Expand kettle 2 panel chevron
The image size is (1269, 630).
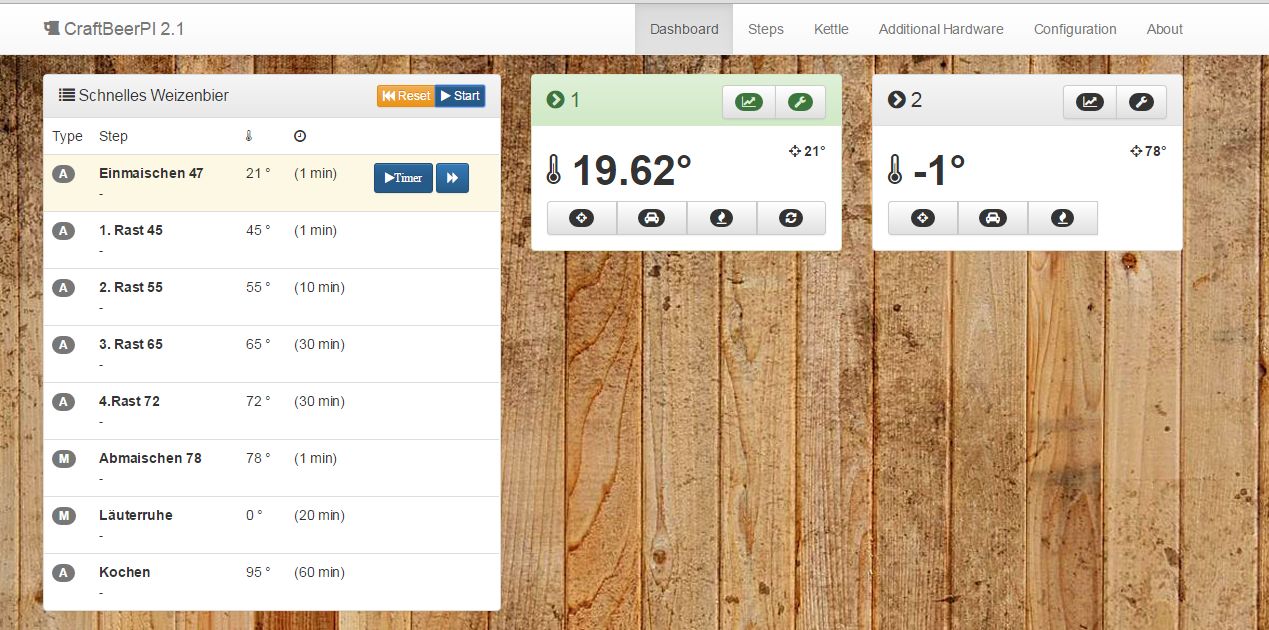[x=896, y=100]
